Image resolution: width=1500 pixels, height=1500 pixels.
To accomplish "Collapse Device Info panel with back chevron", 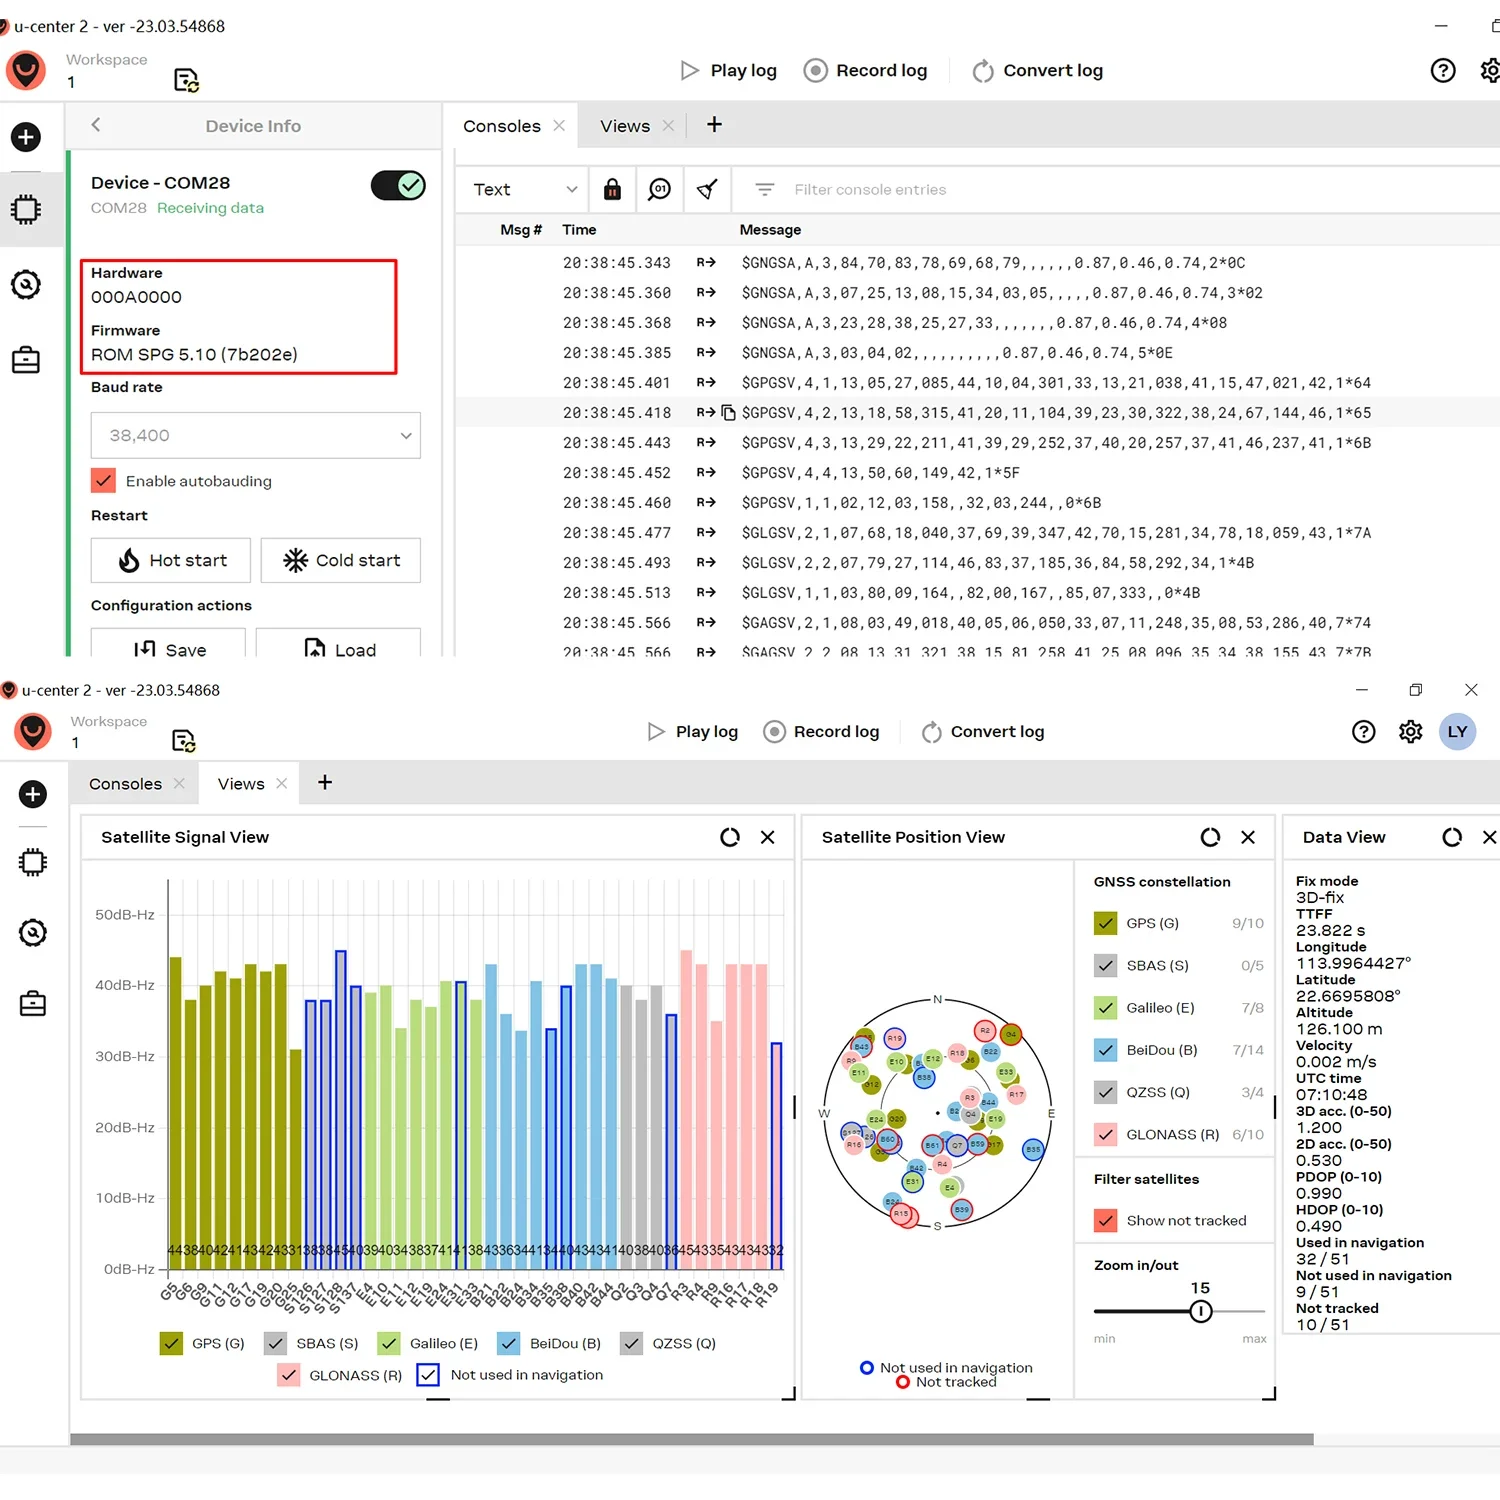I will point(96,125).
